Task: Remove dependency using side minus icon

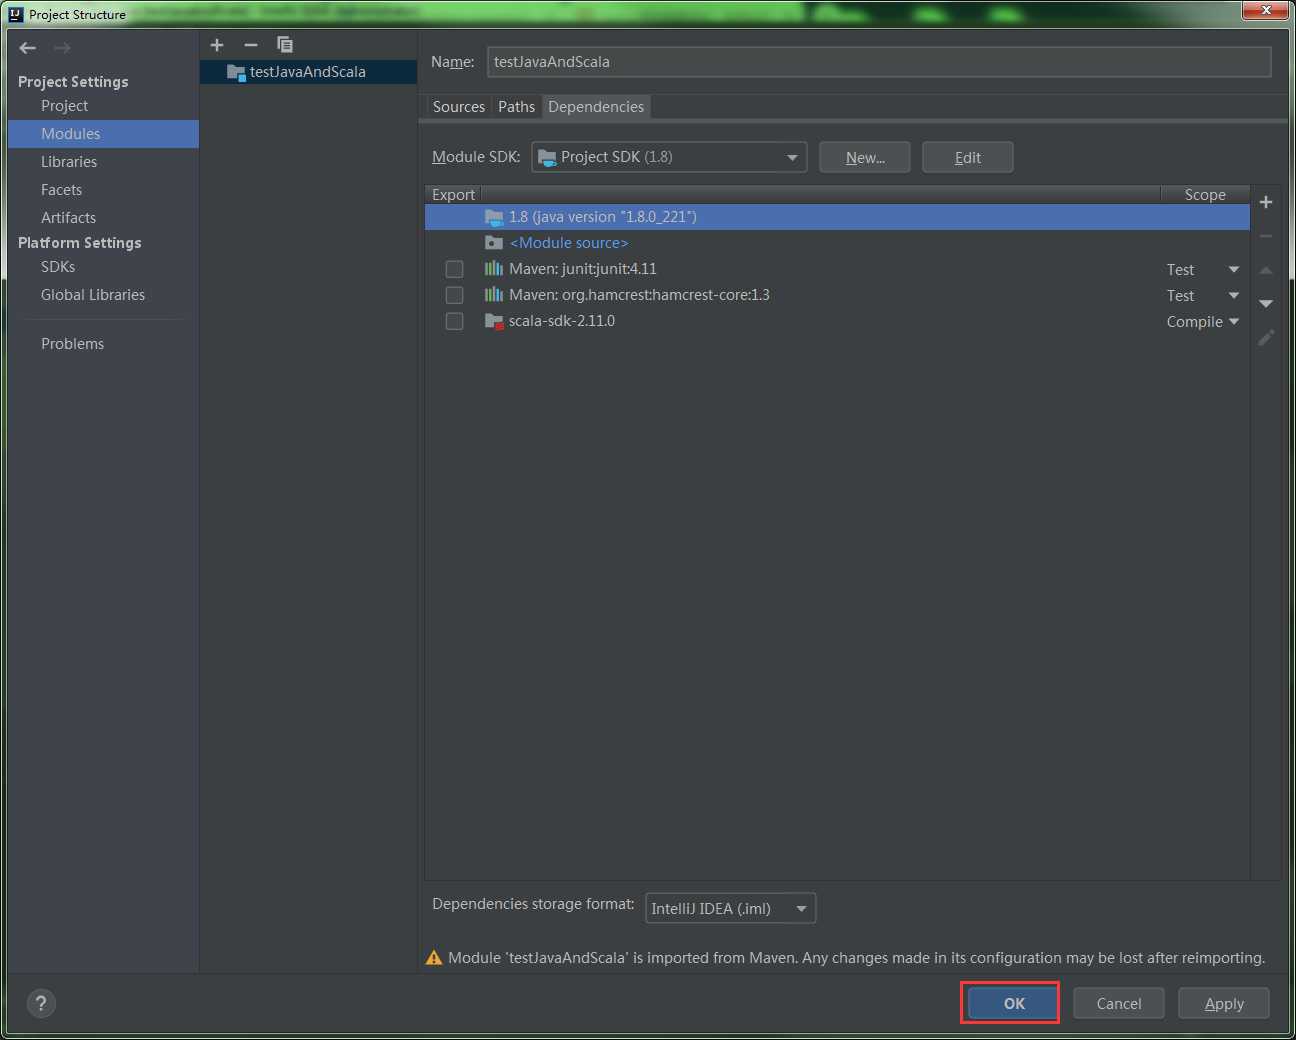Action: (x=1266, y=236)
